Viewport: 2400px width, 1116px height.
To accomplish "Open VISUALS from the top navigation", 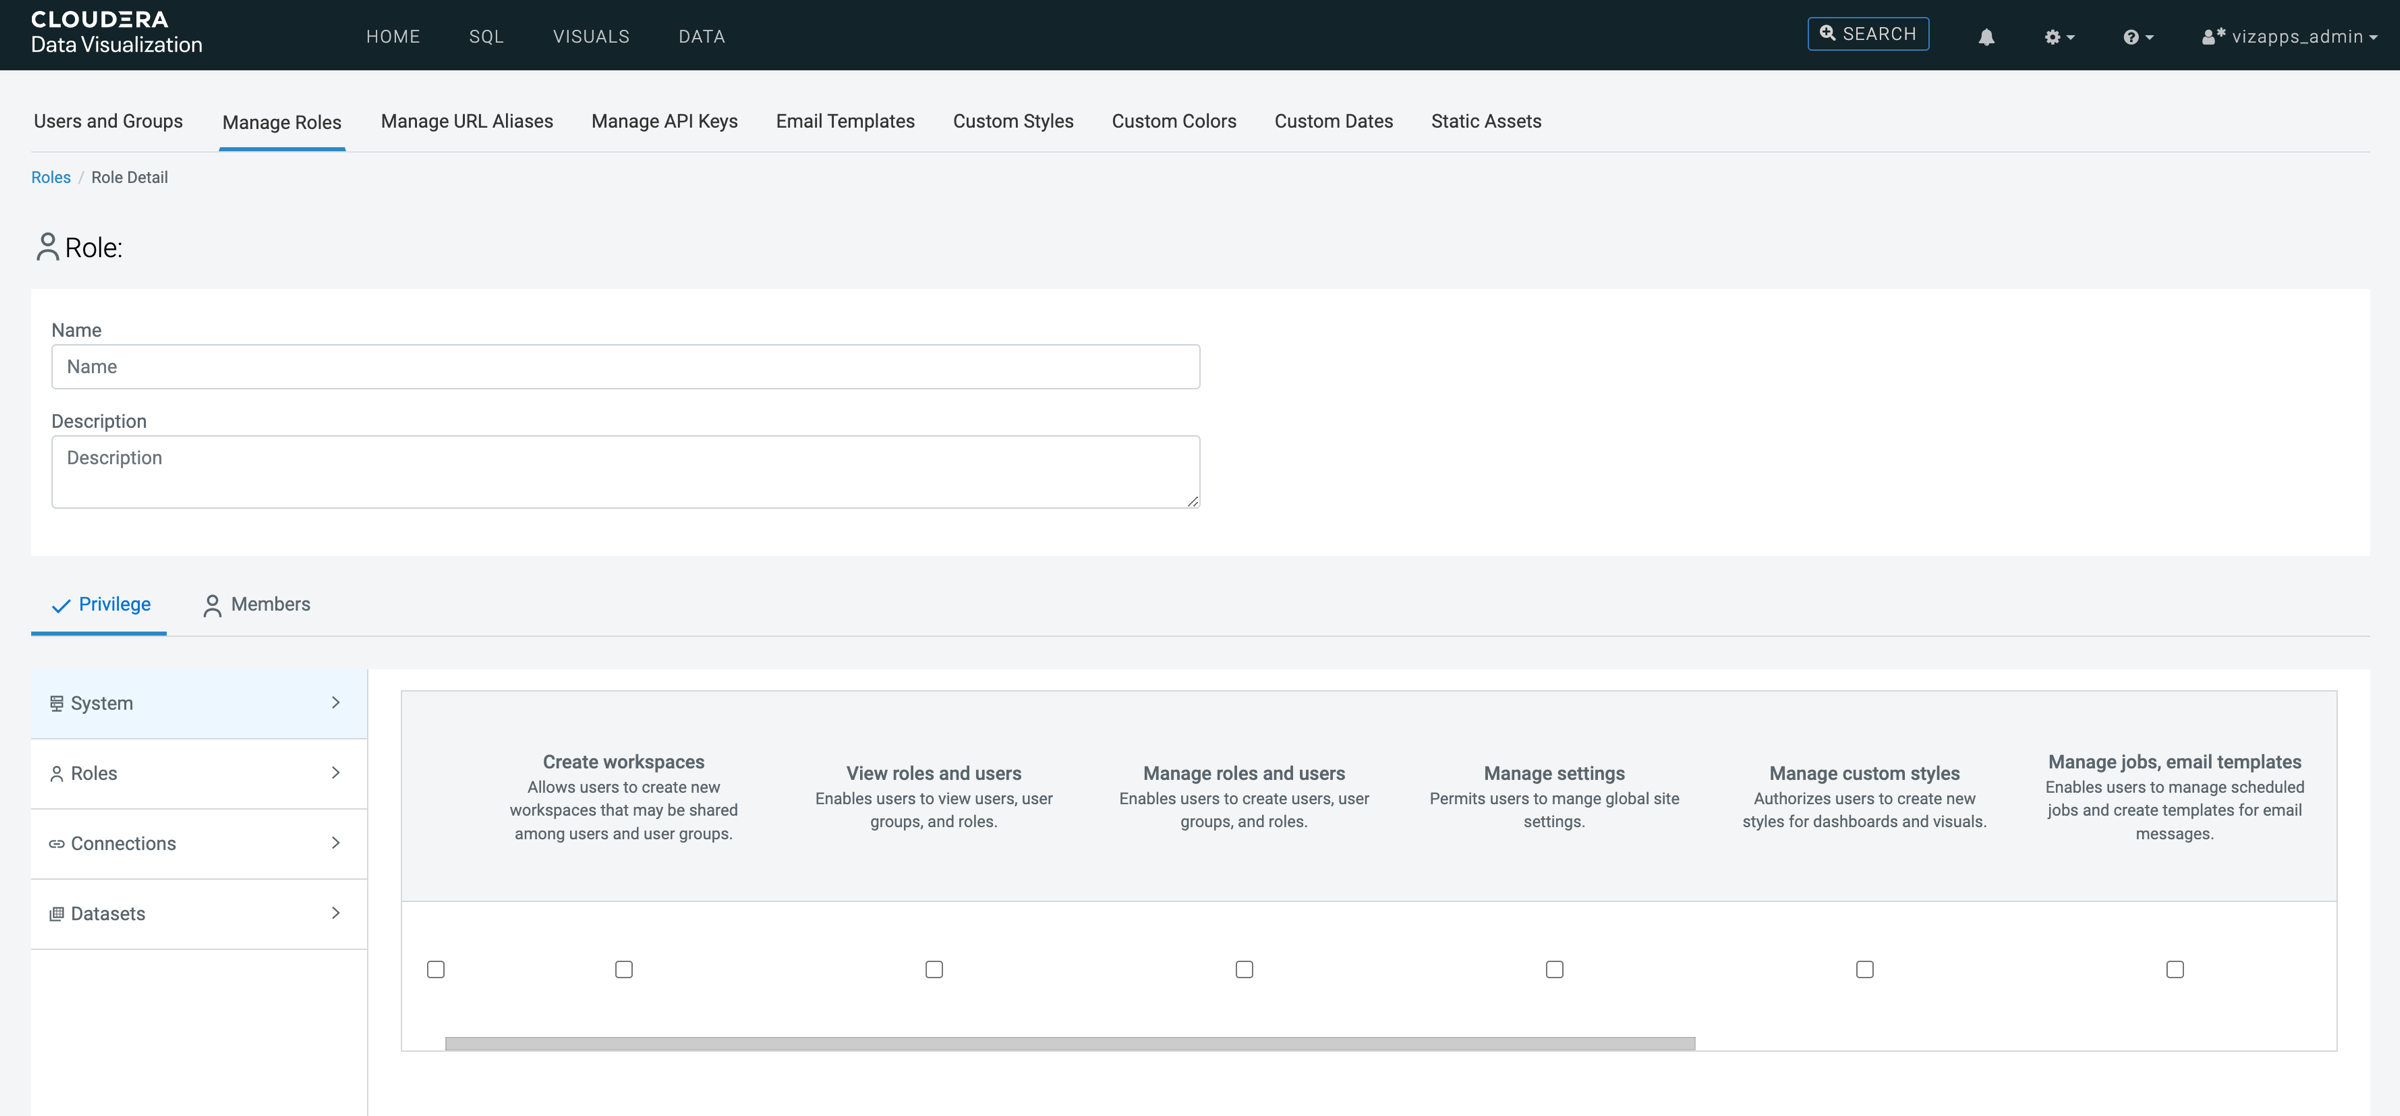I will [x=591, y=36].
